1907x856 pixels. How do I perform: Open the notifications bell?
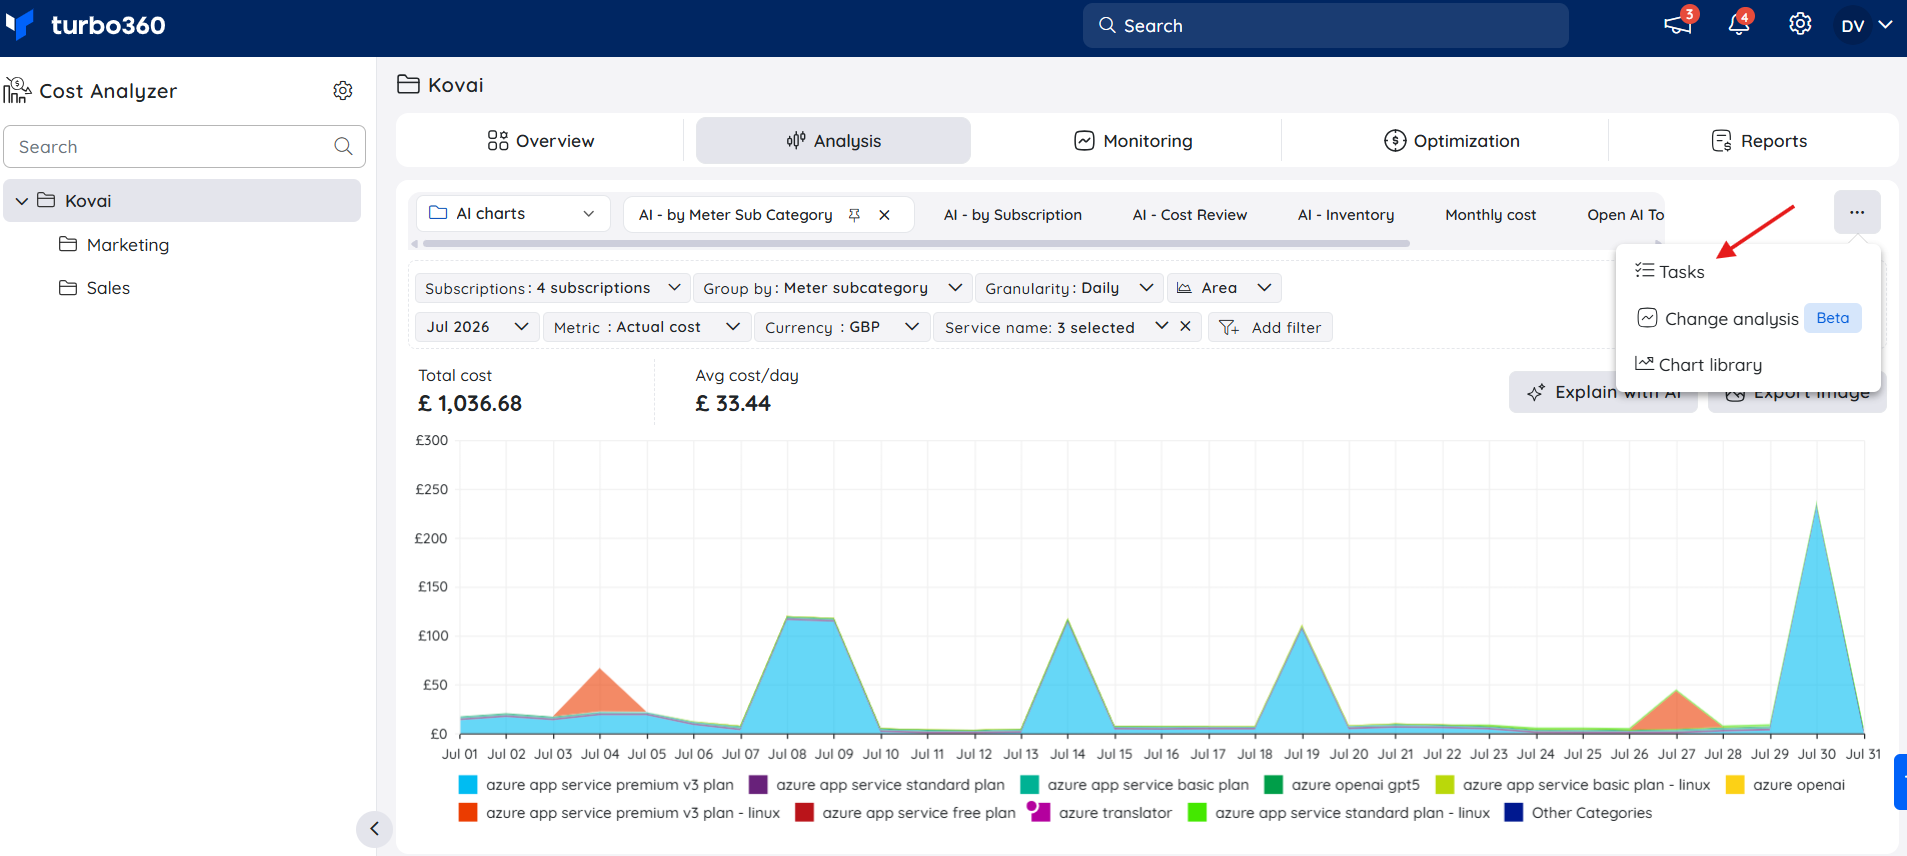tap(1739, 25)
